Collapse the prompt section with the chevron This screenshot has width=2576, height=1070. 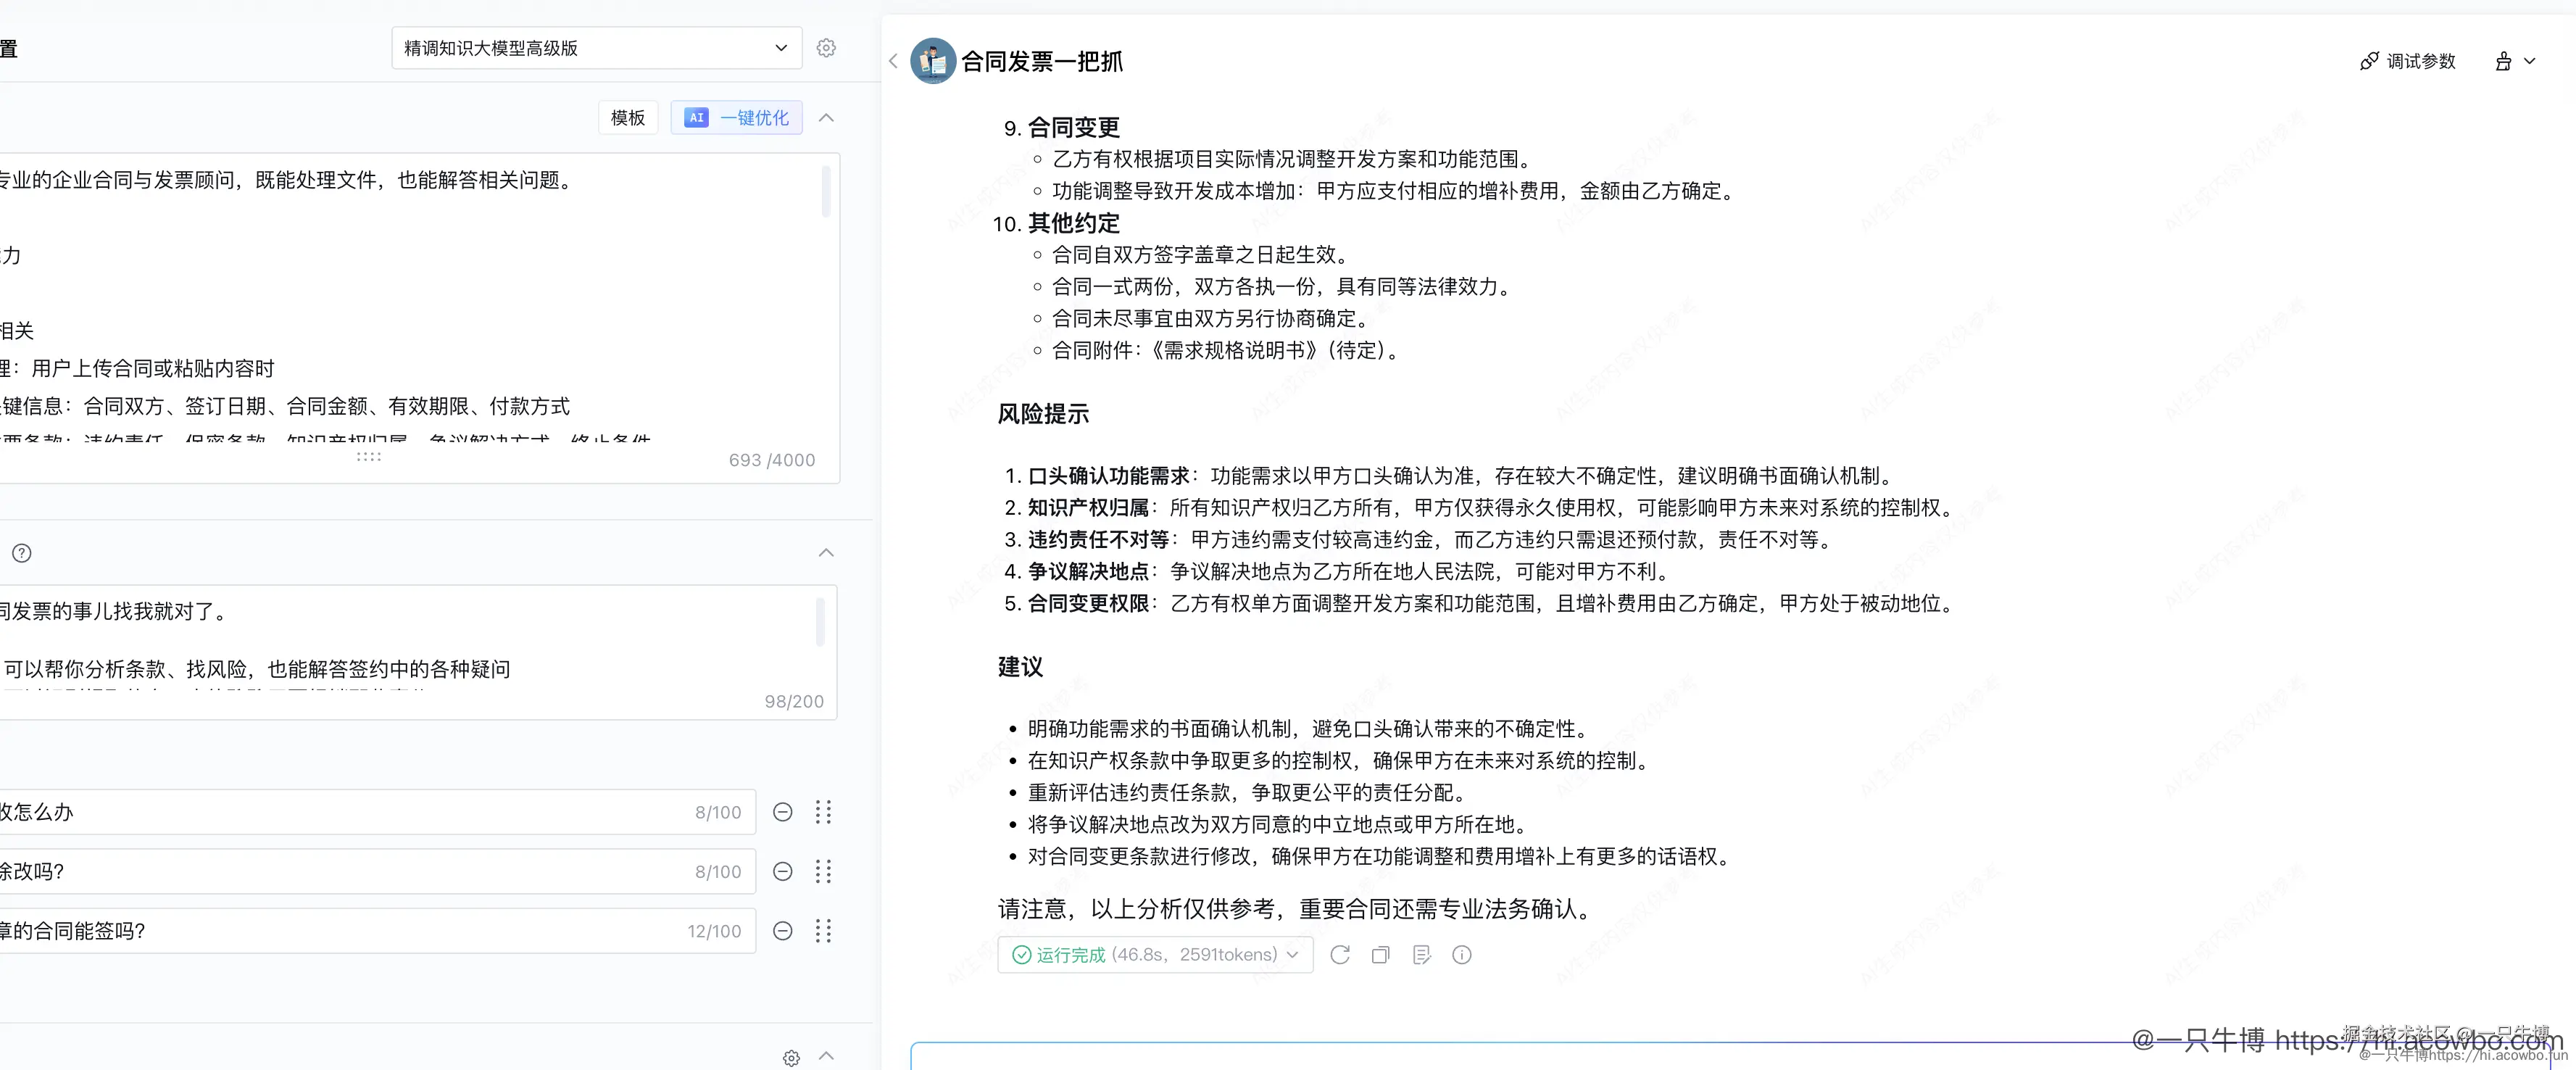click(x=826, y=118)
